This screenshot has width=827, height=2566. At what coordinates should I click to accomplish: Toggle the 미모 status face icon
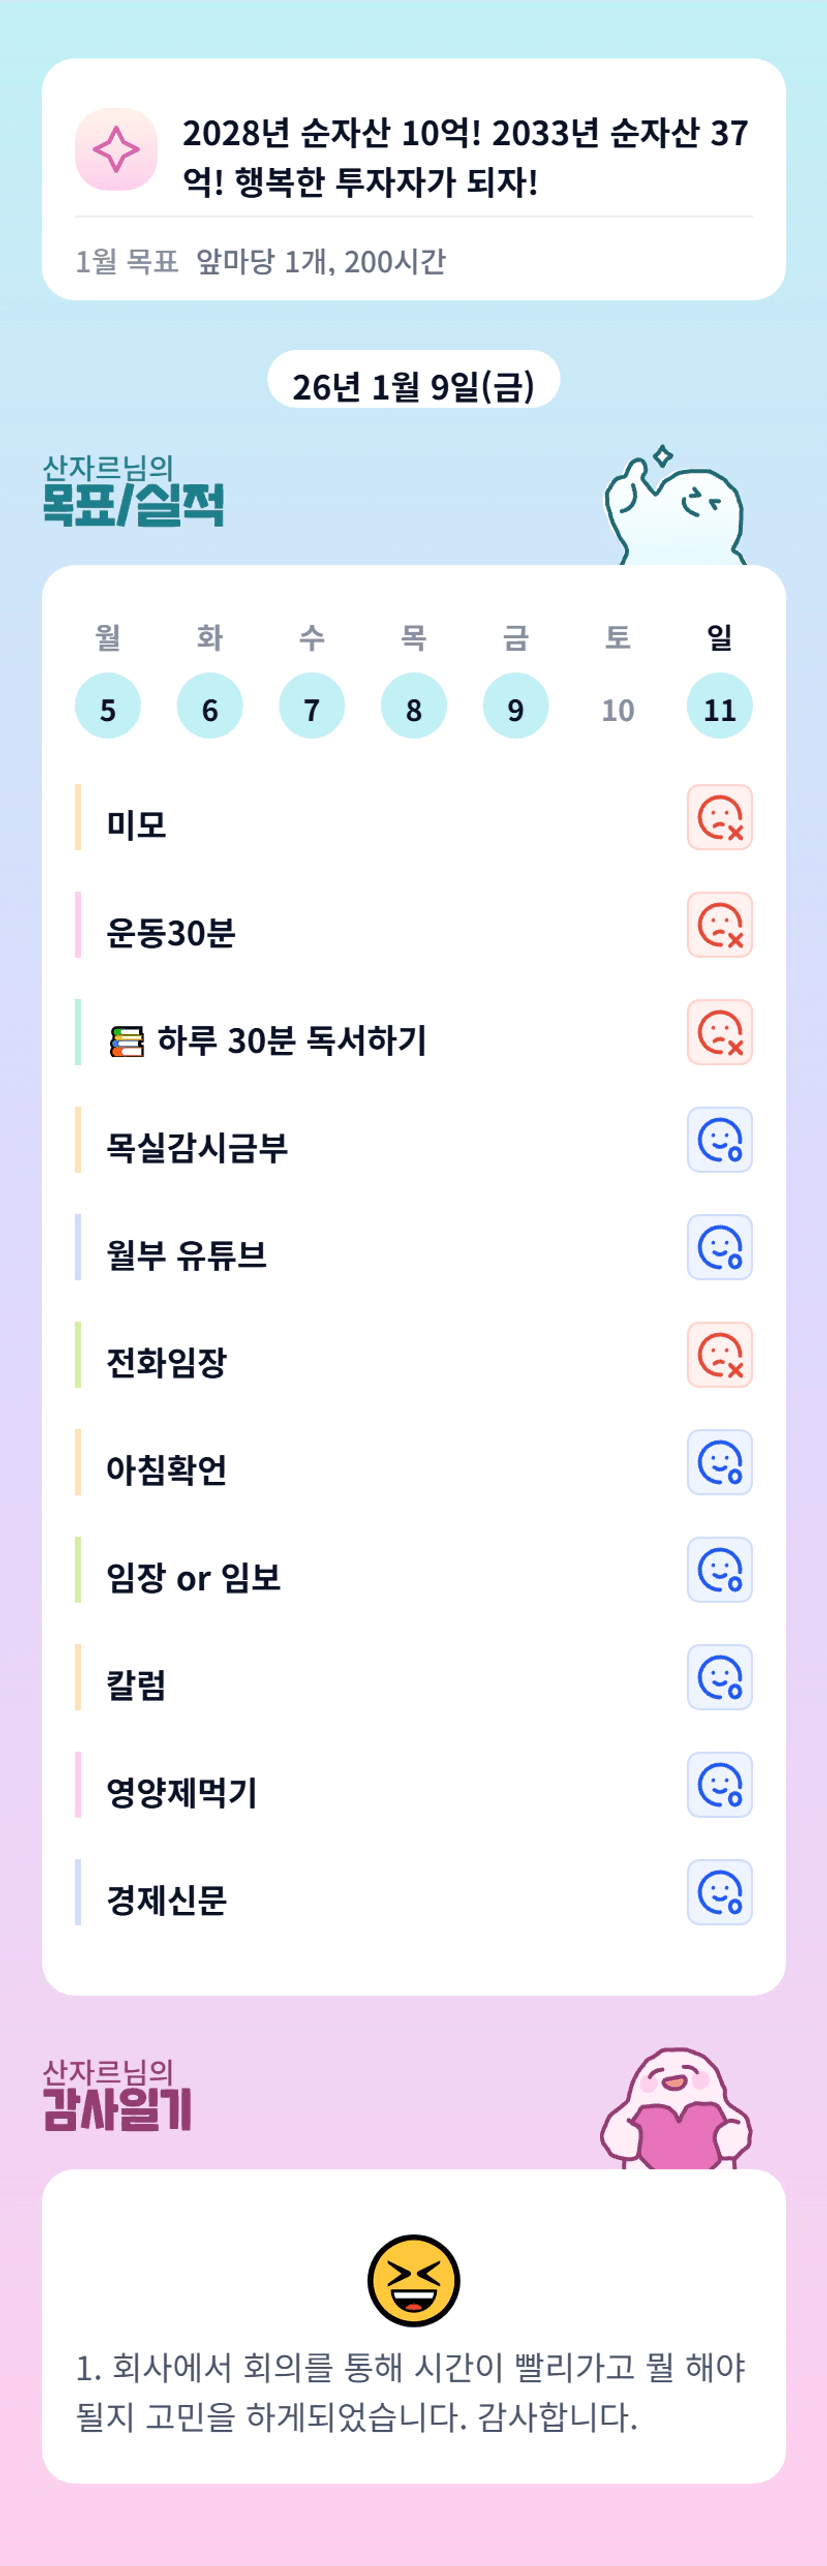(x=719, y=818)
